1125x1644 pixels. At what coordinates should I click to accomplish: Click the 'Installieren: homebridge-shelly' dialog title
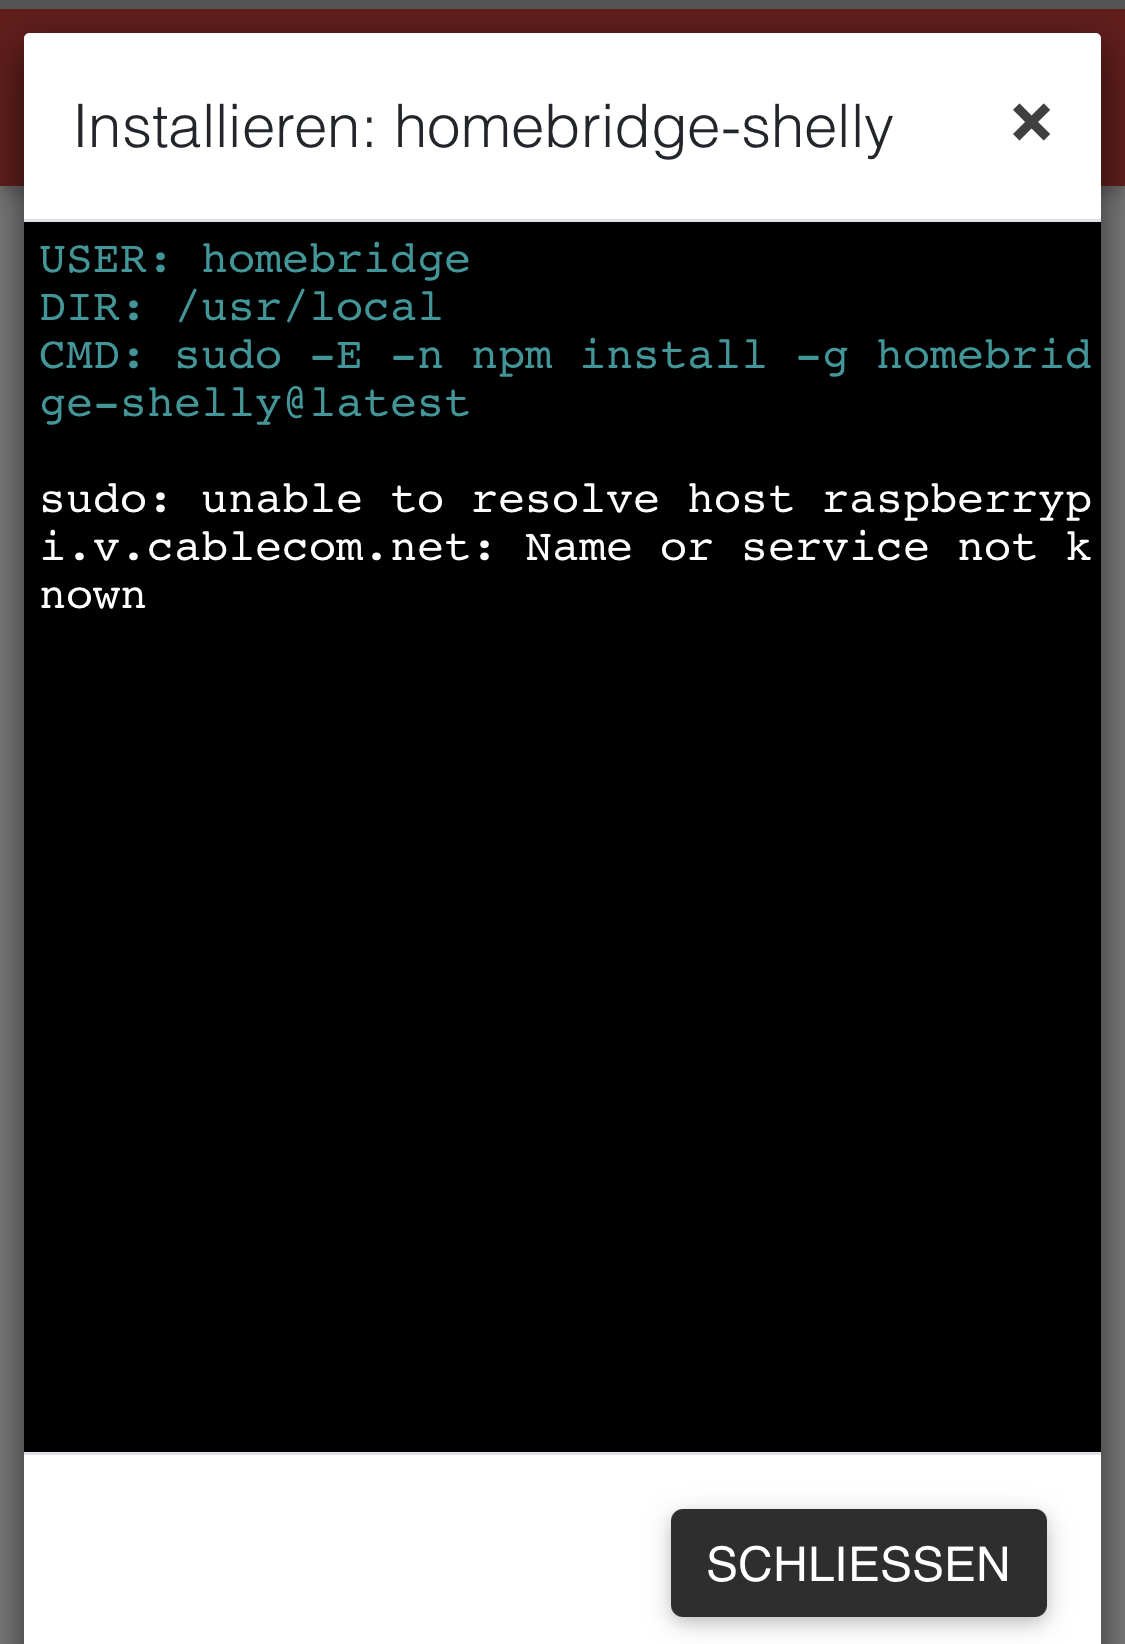[483, 128]
